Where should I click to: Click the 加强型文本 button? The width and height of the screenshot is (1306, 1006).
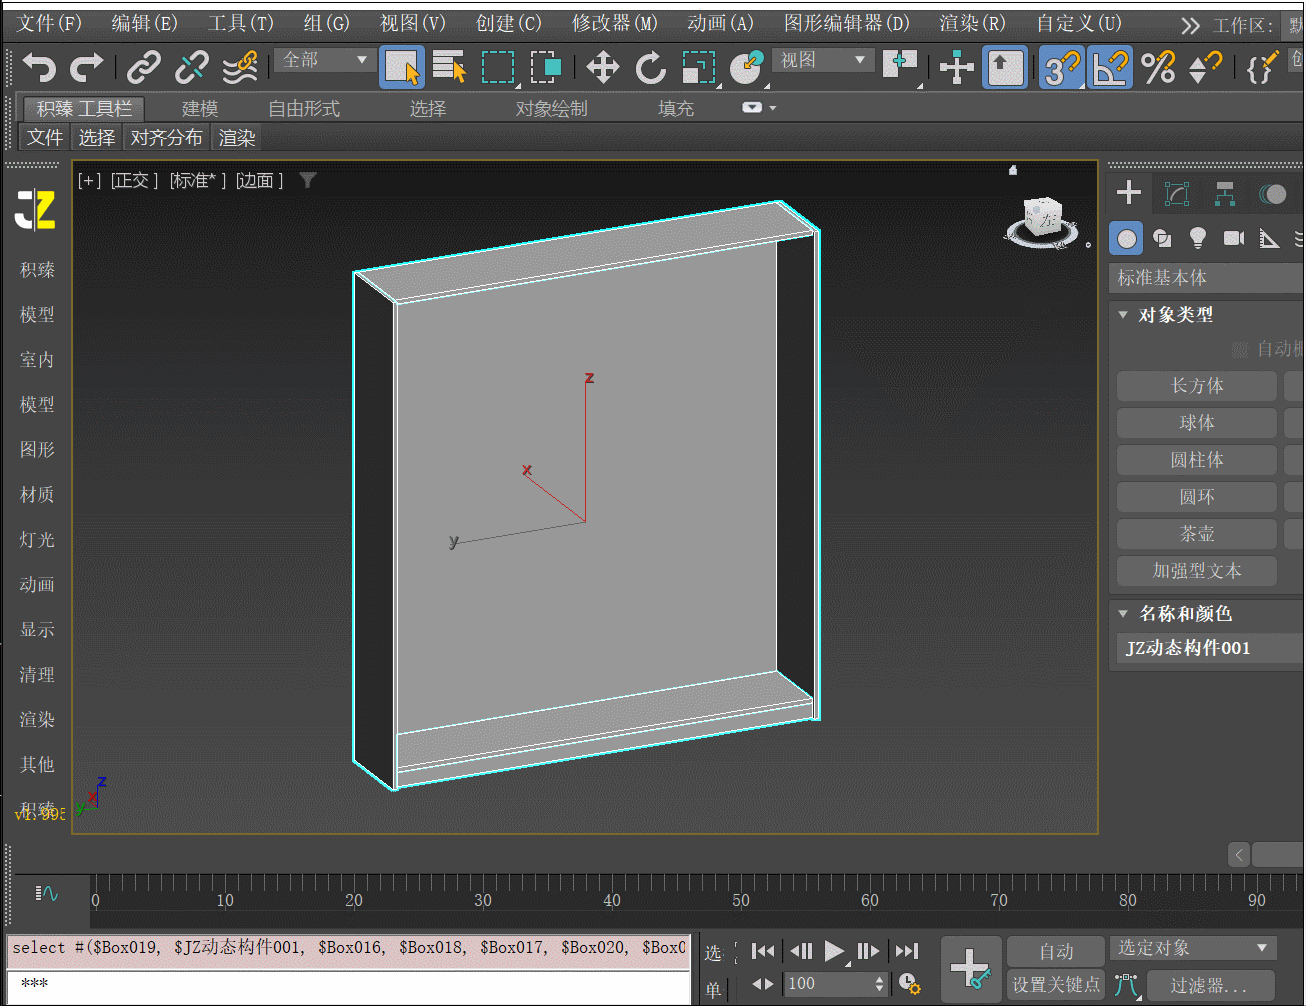[x=1197, y=571]
